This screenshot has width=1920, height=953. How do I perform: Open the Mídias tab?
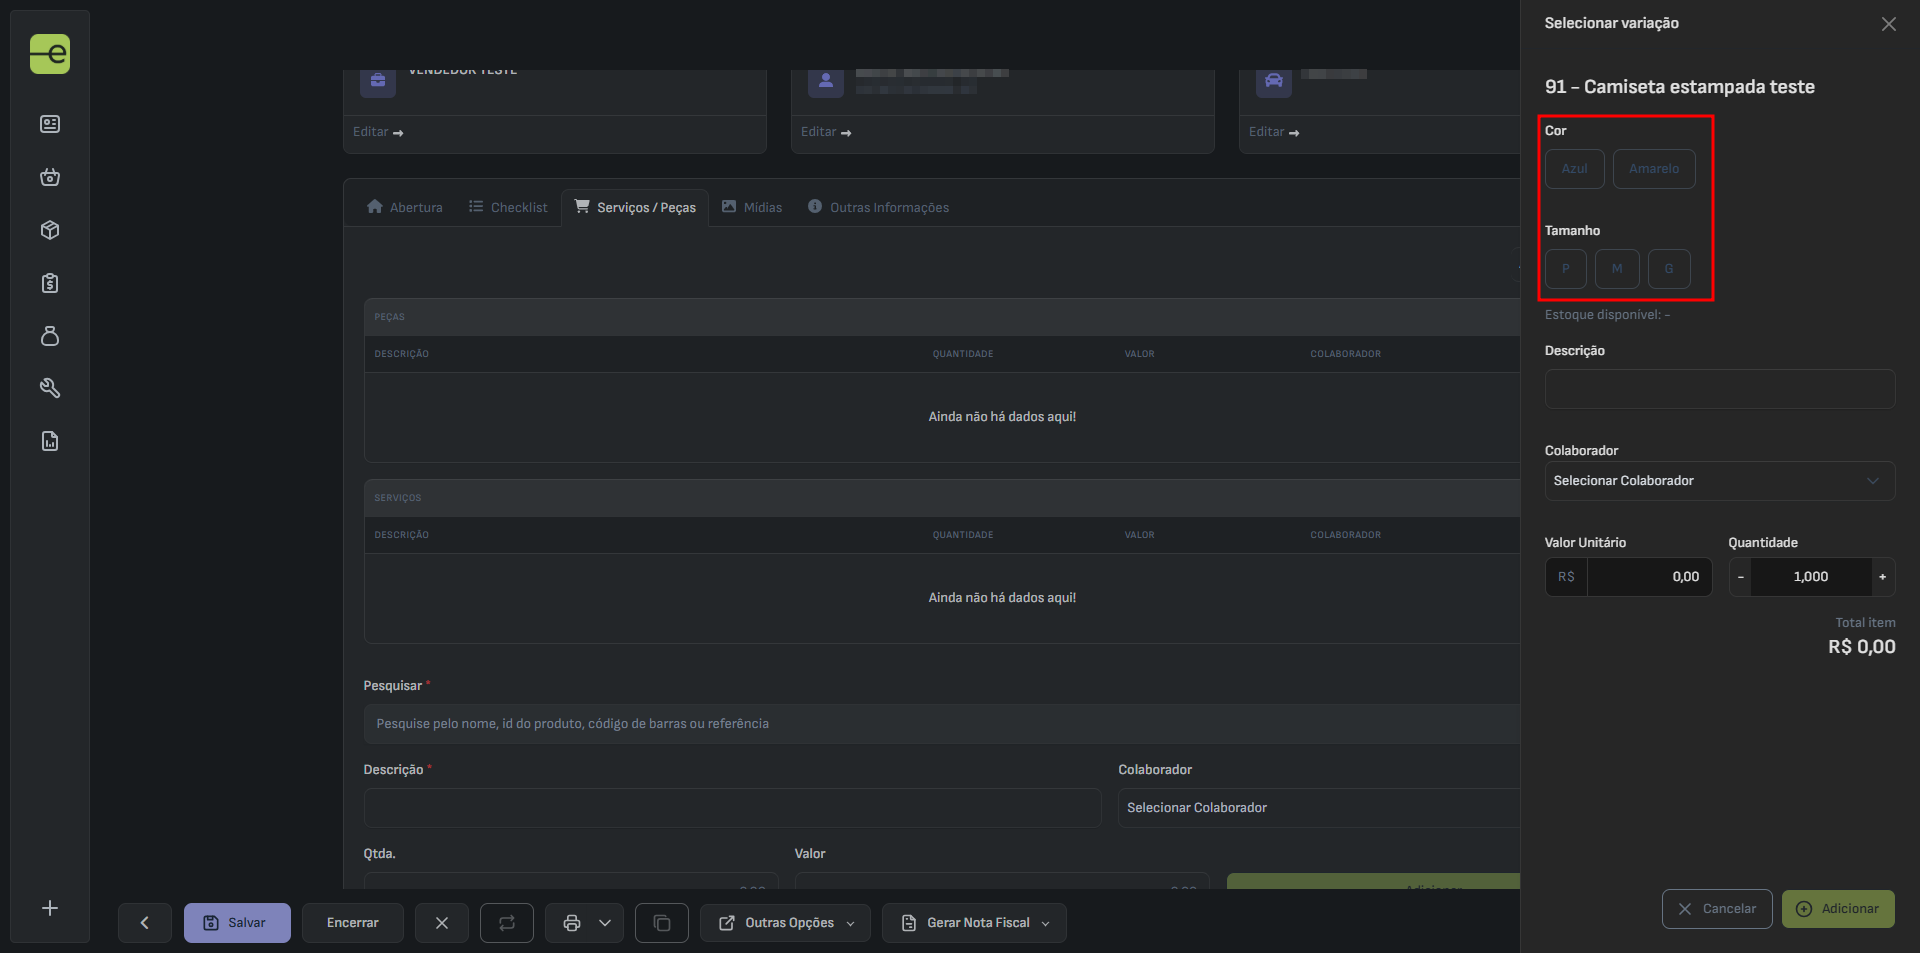(x=752, y=208)
